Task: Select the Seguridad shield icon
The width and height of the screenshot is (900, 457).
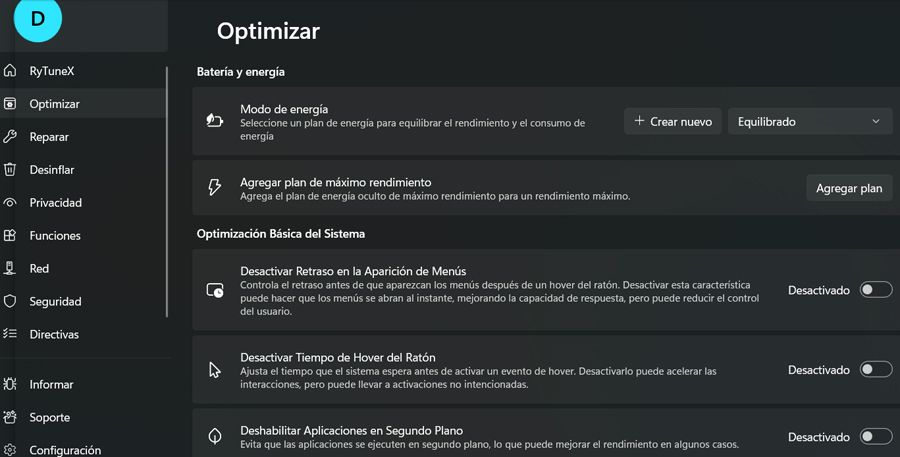Action: tap(10, 301)
